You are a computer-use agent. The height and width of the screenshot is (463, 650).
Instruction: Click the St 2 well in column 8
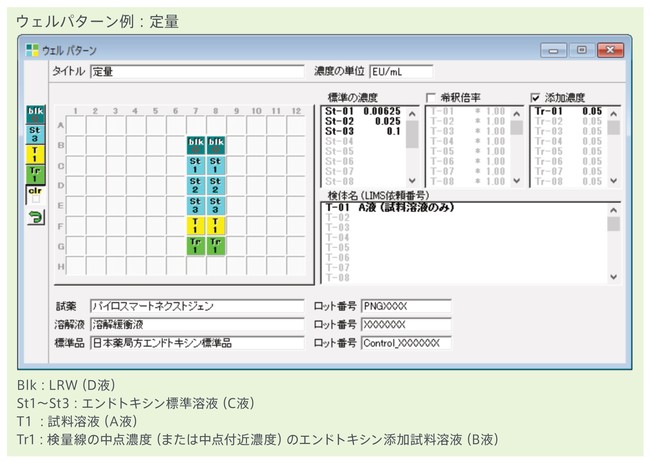point(216,185)
